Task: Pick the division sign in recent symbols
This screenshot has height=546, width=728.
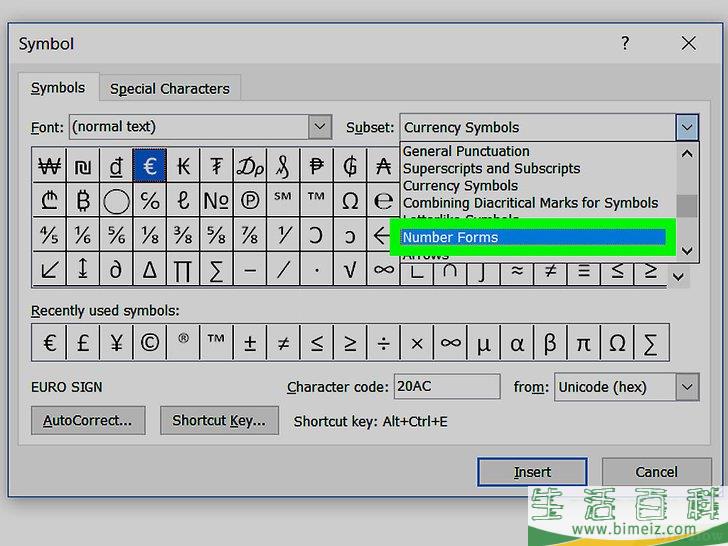Action: [384, 343]
